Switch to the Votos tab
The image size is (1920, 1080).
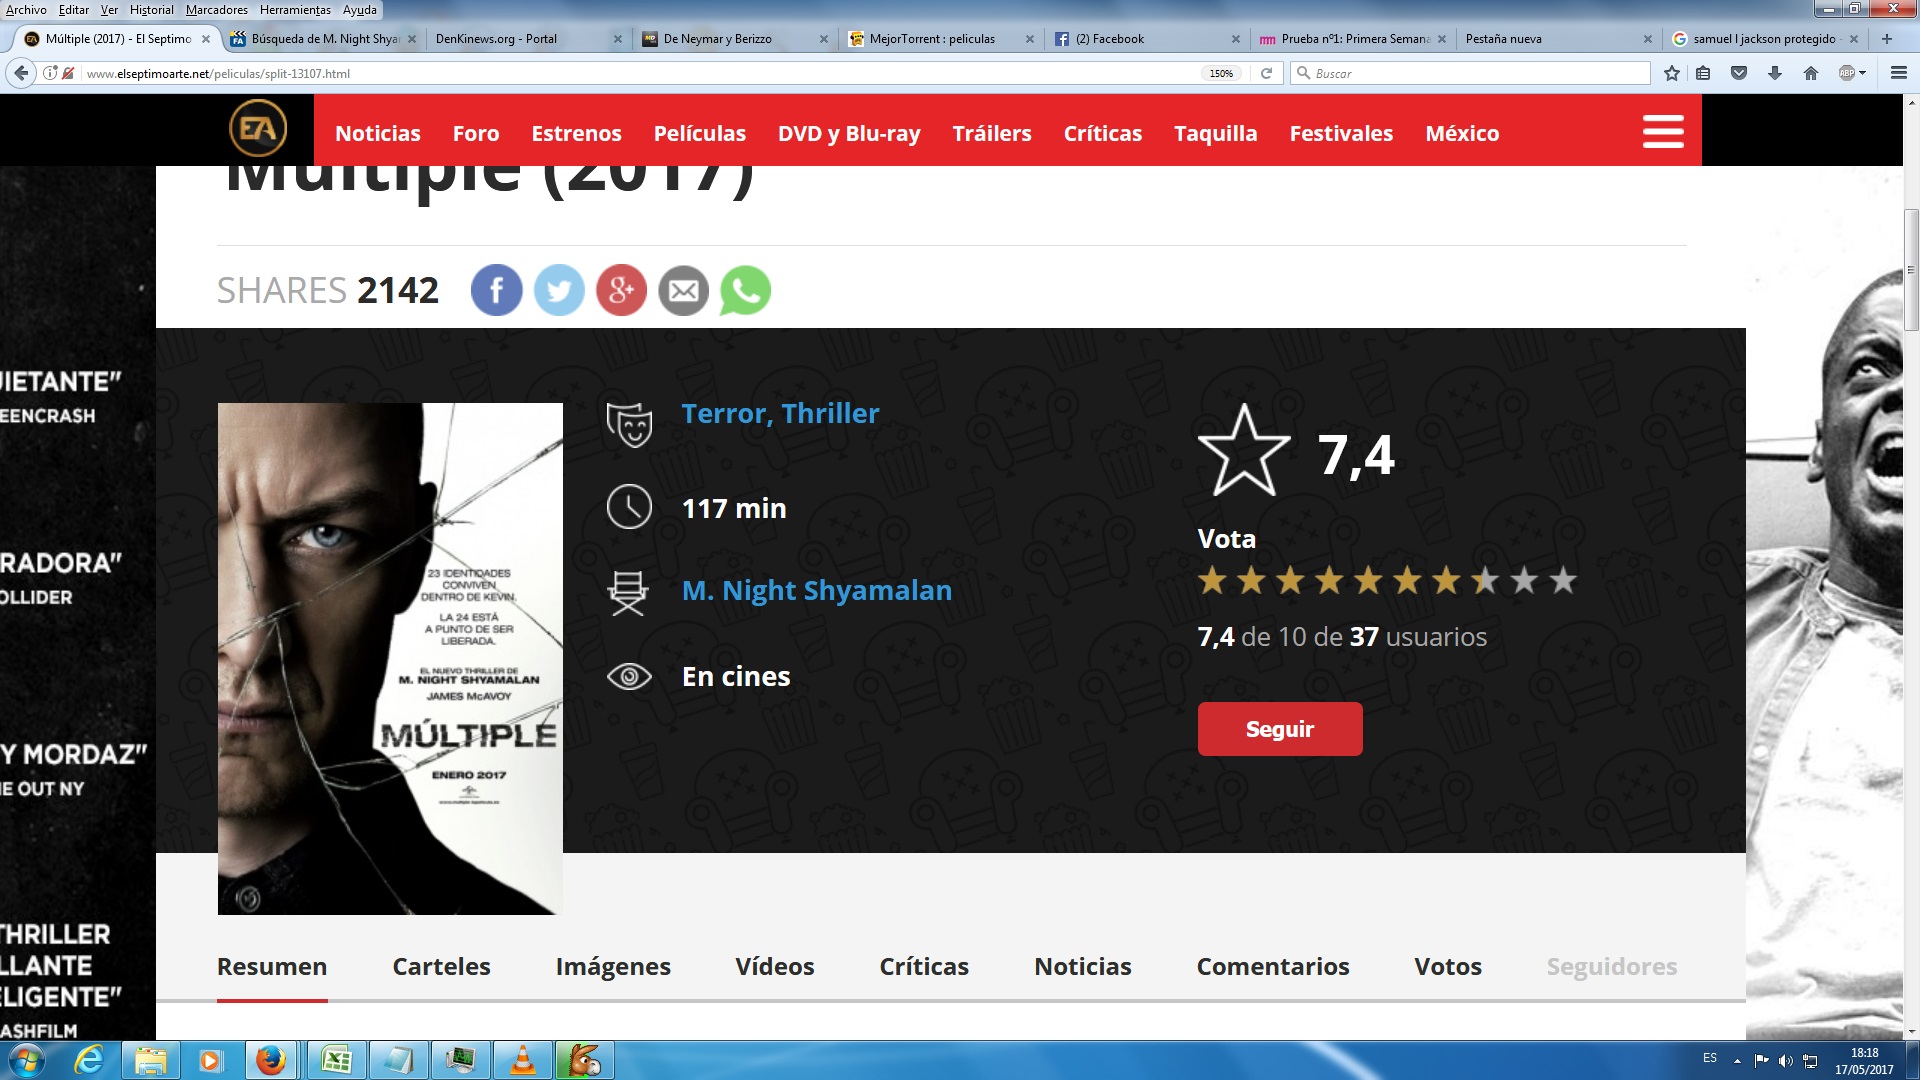coord(1448,966)
